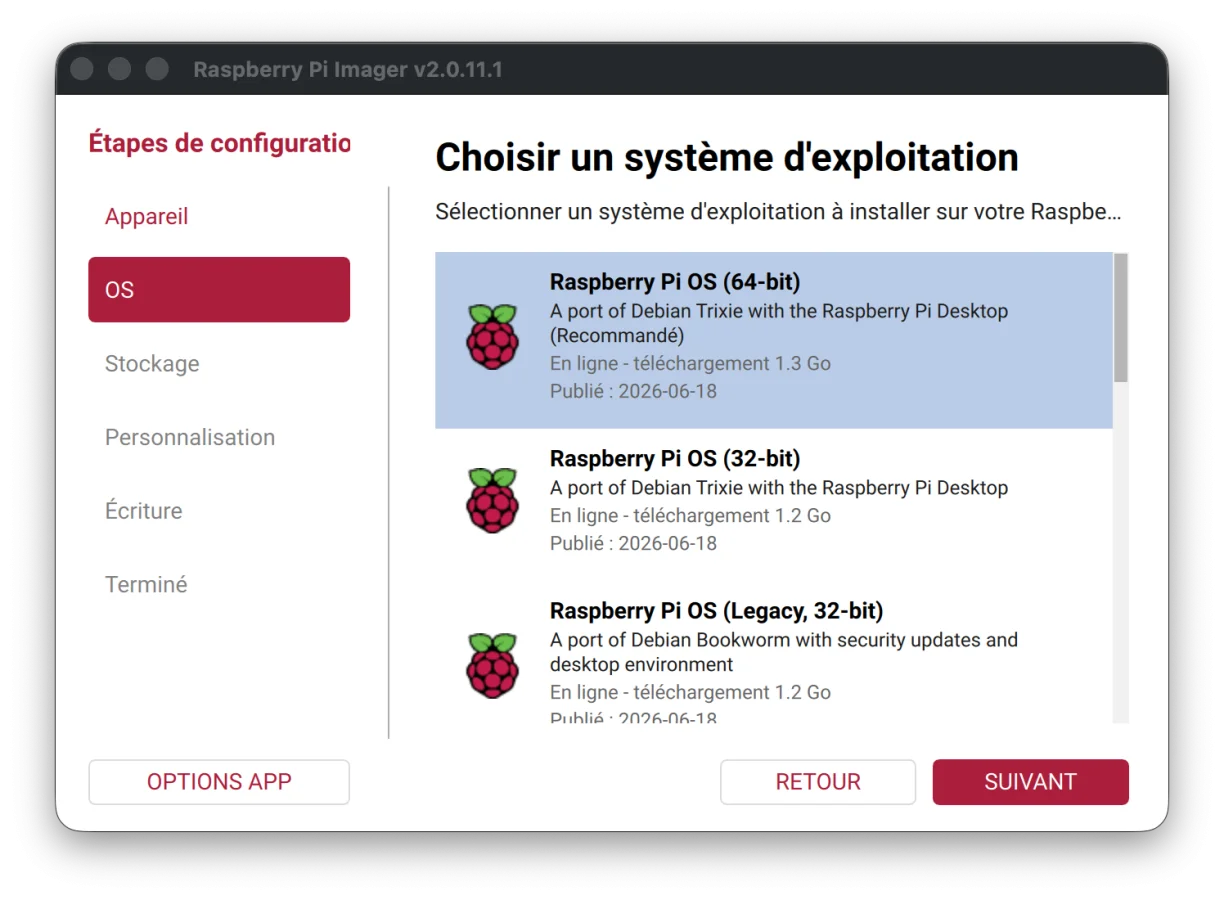Screen dimensions: 1224x900
Task: Click the 'Étapes de configuration' sidebar heading
Action: tap(219, 143)
